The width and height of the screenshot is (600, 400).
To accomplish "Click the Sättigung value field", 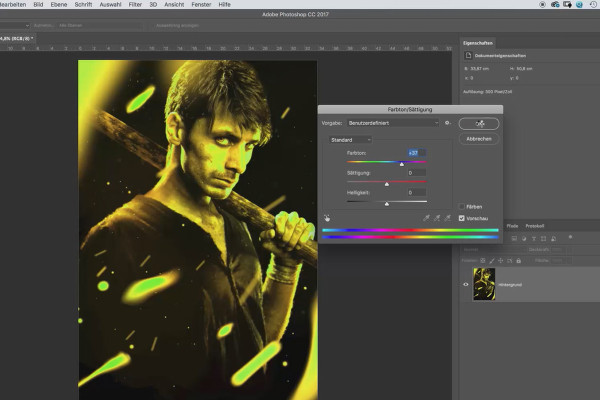I will (x=417, y=173).
